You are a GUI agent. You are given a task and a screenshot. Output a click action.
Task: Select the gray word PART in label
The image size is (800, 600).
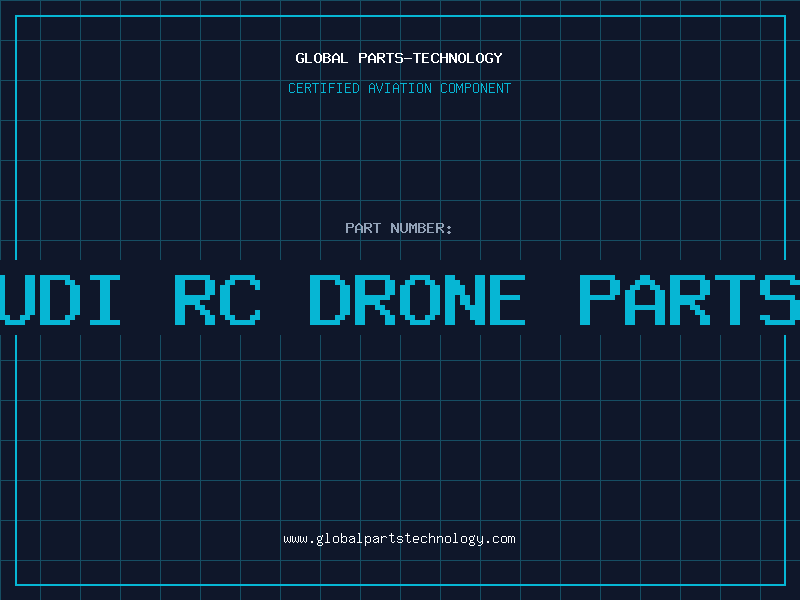tap(363, 228)
